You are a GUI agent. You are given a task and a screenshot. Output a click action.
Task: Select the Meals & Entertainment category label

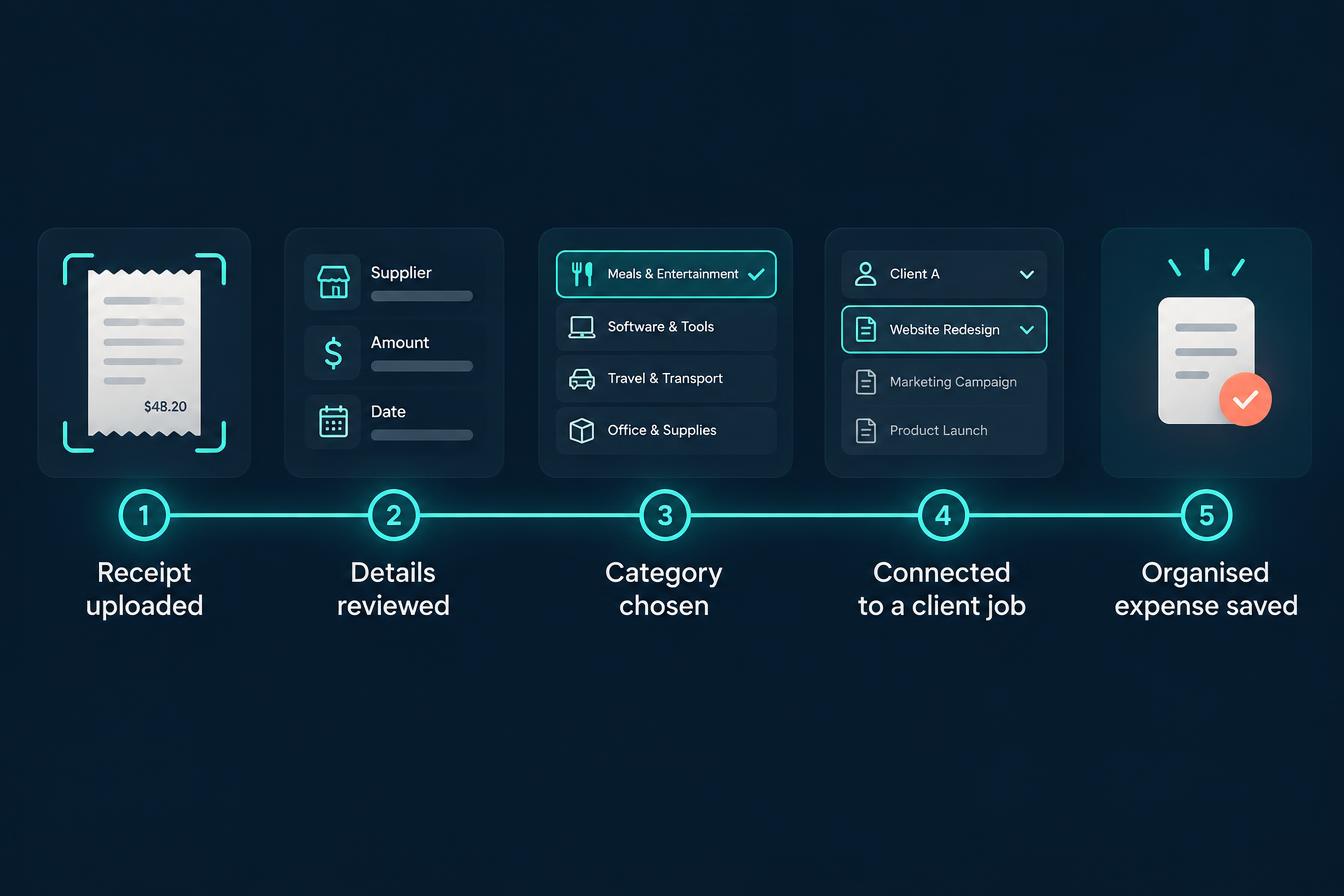pyautogui.click(x=673, y=274)
